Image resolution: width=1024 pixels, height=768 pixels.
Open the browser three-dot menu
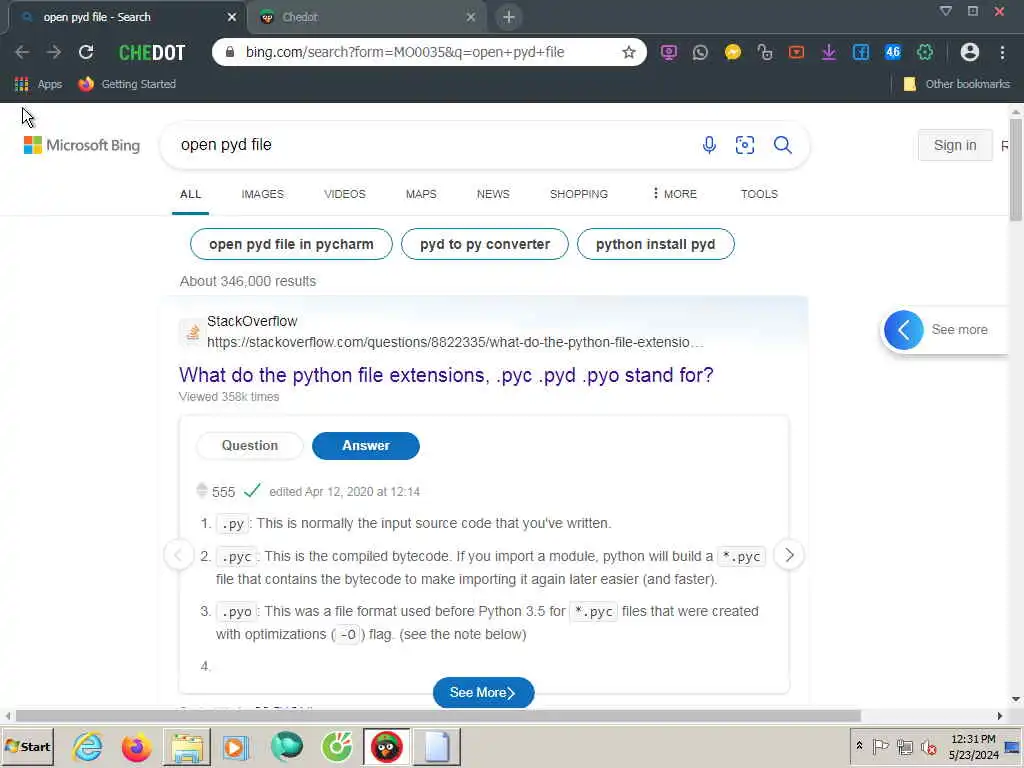click(x=1002, y=52)
